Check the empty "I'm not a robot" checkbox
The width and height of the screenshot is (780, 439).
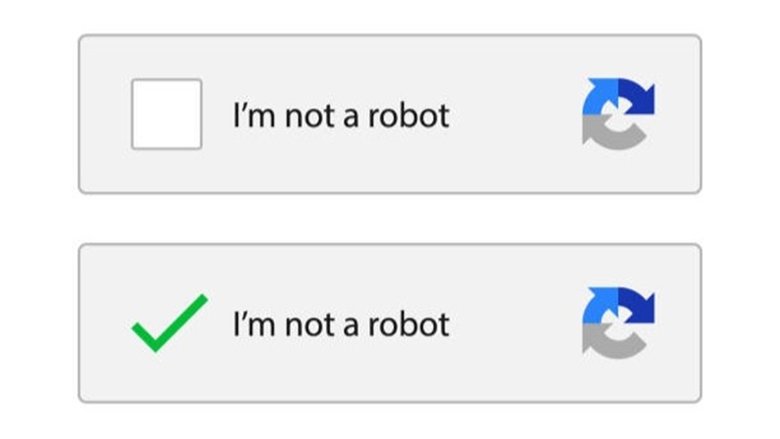pyautogui.click(x=166, y=114)
